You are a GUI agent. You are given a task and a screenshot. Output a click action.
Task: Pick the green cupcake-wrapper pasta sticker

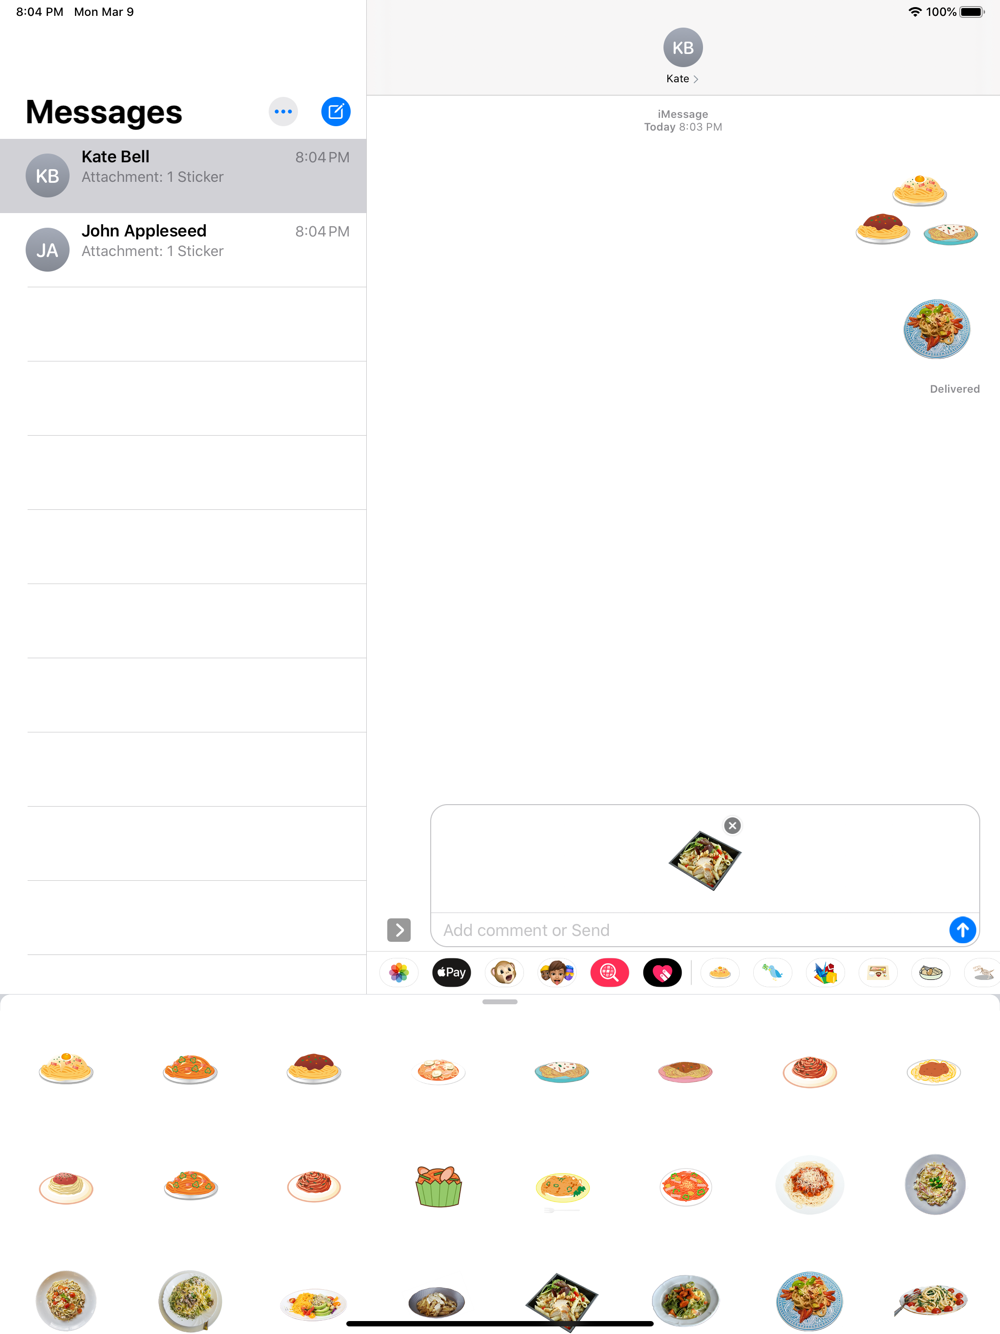438,1187
